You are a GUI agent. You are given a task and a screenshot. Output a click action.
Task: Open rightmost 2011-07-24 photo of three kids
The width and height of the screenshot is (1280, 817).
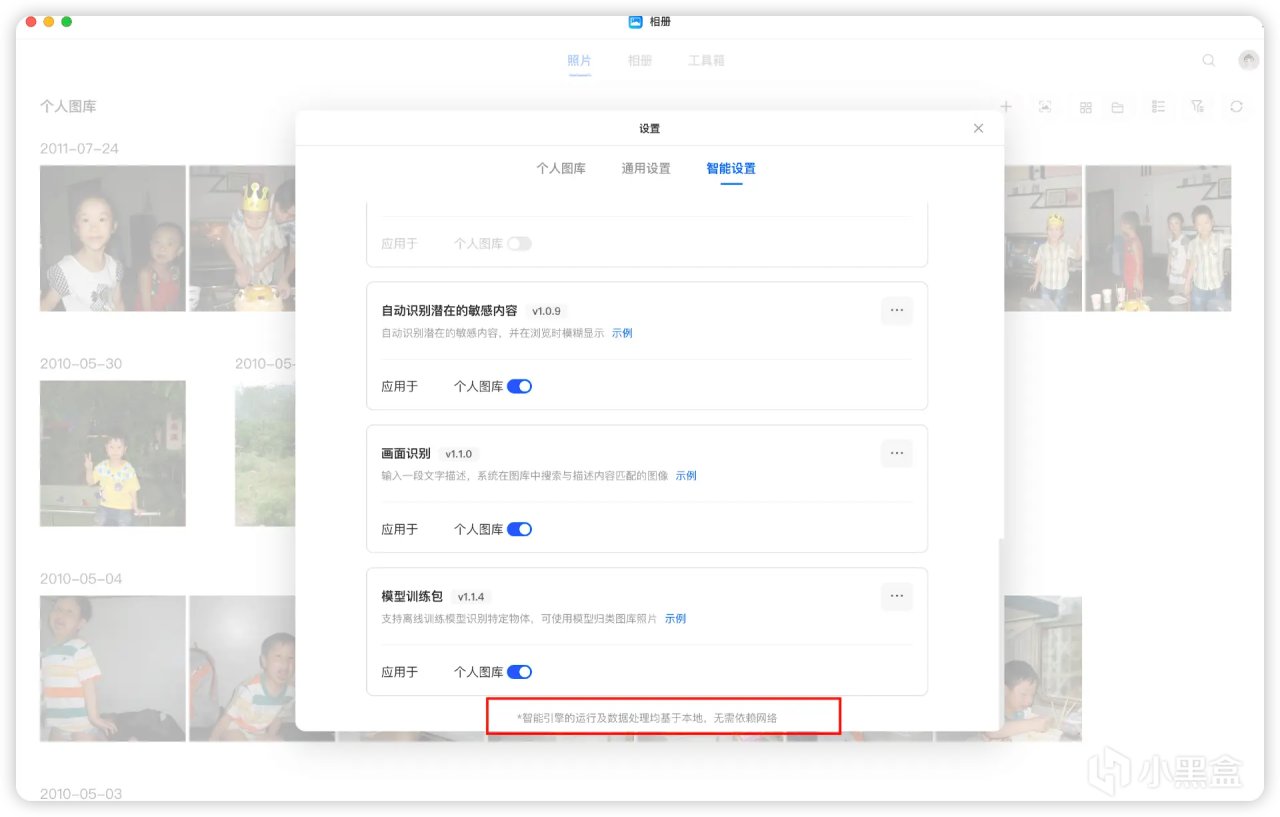(1158, 238)
